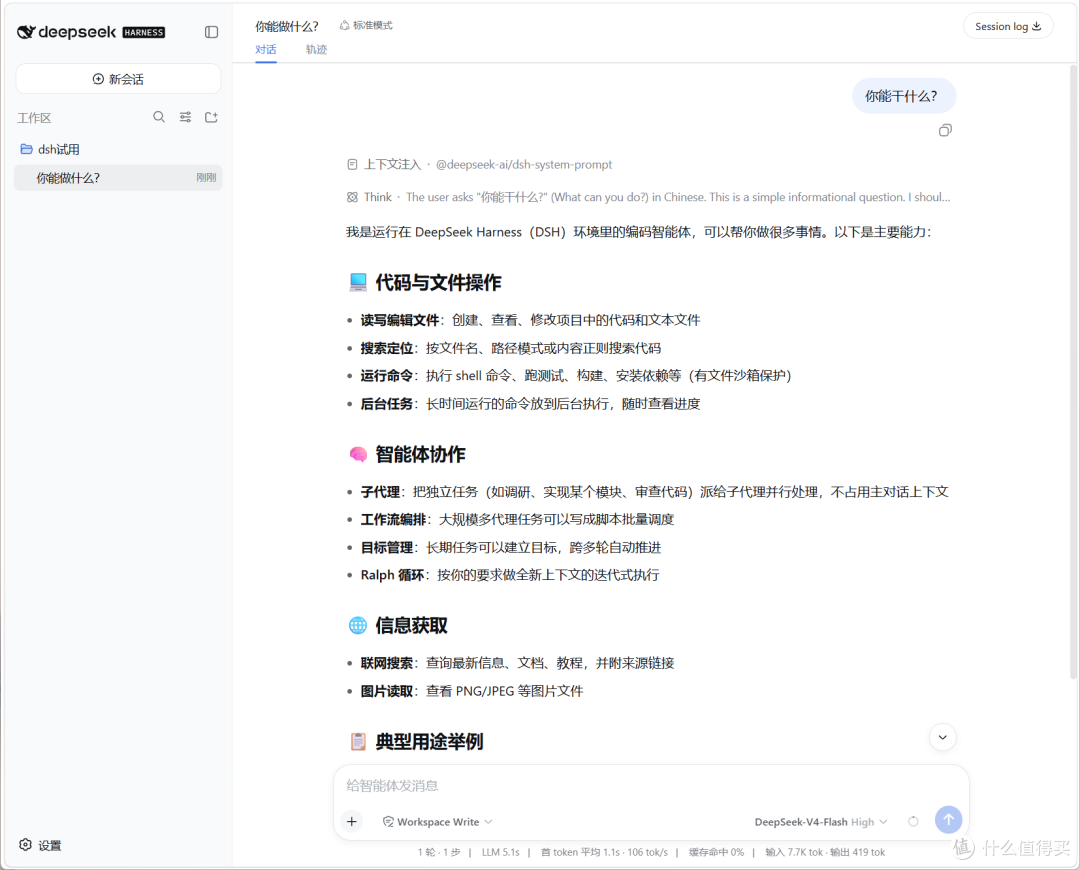Open workspace filter settings icon
The image size is (1080, 870).
click(x=185, y=117)
